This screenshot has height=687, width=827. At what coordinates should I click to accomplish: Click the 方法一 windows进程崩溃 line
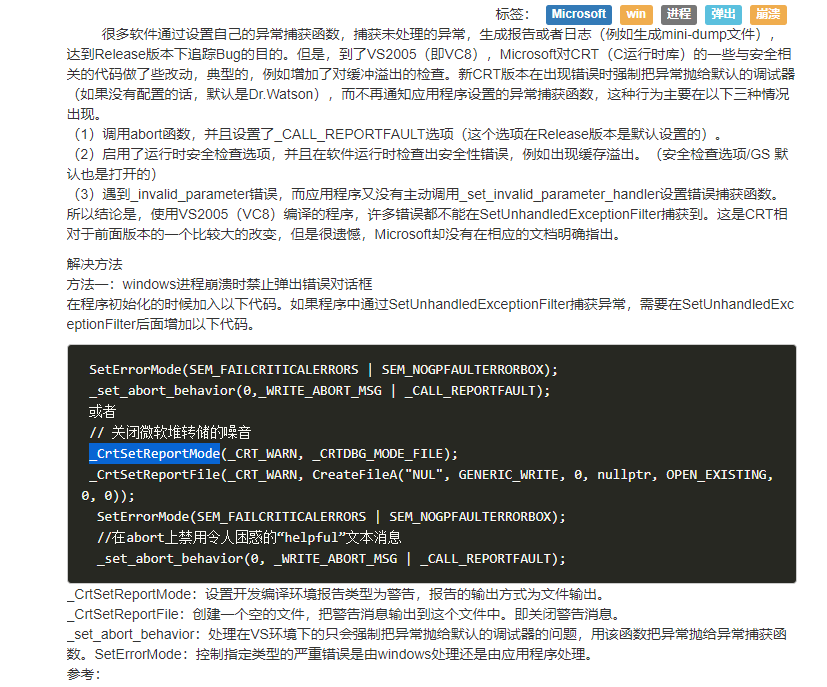(x=219, y=284)
